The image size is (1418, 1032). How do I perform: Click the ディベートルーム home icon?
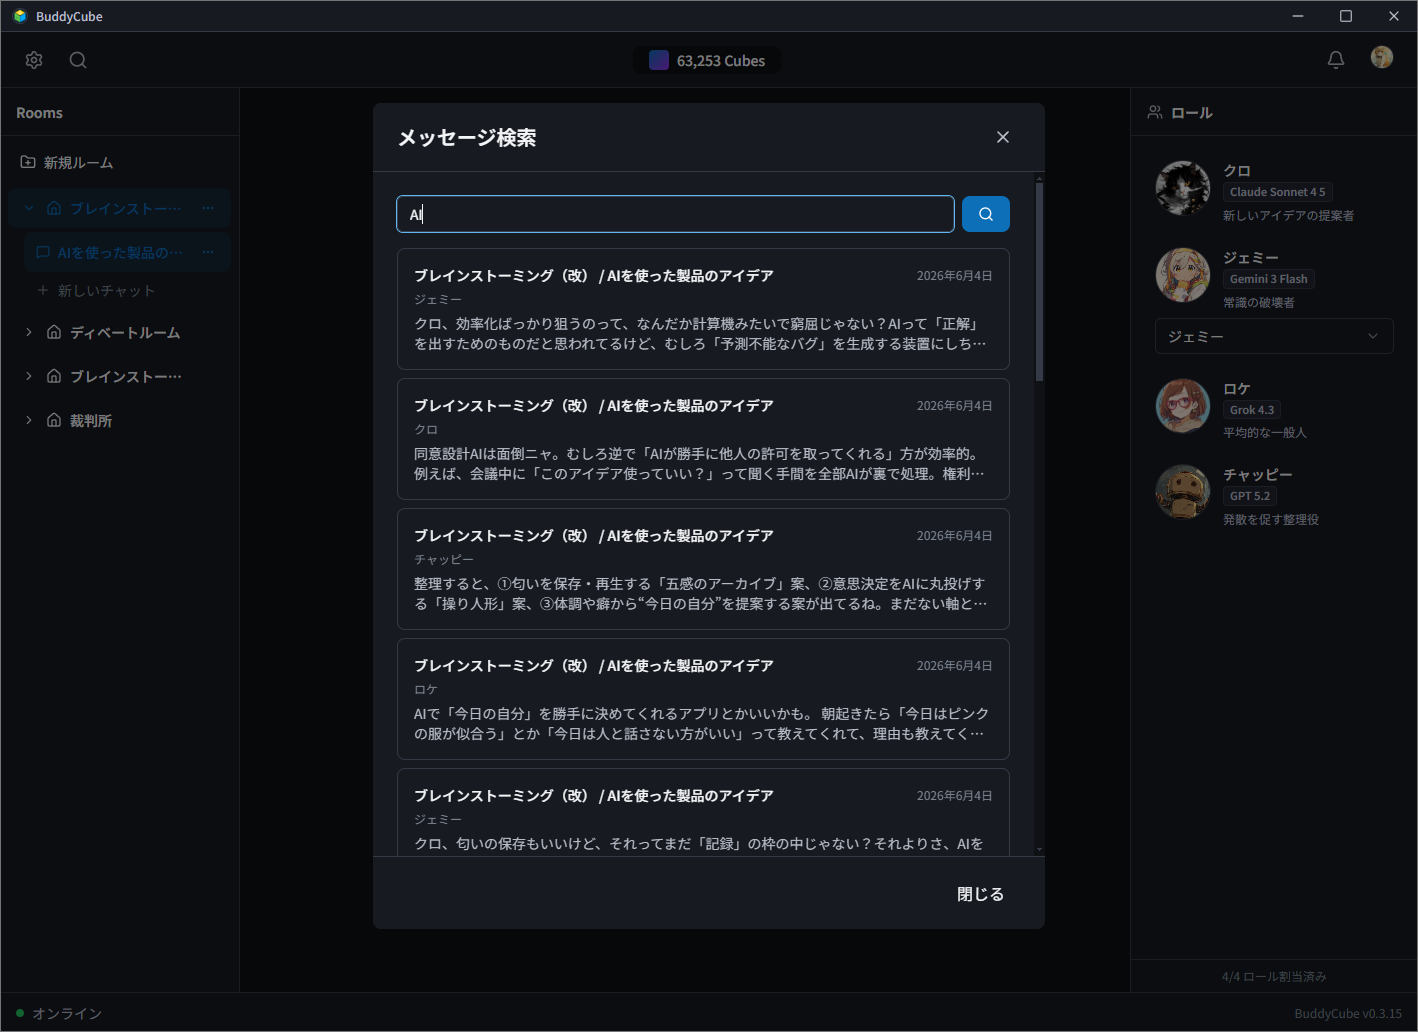pos(54,332)
